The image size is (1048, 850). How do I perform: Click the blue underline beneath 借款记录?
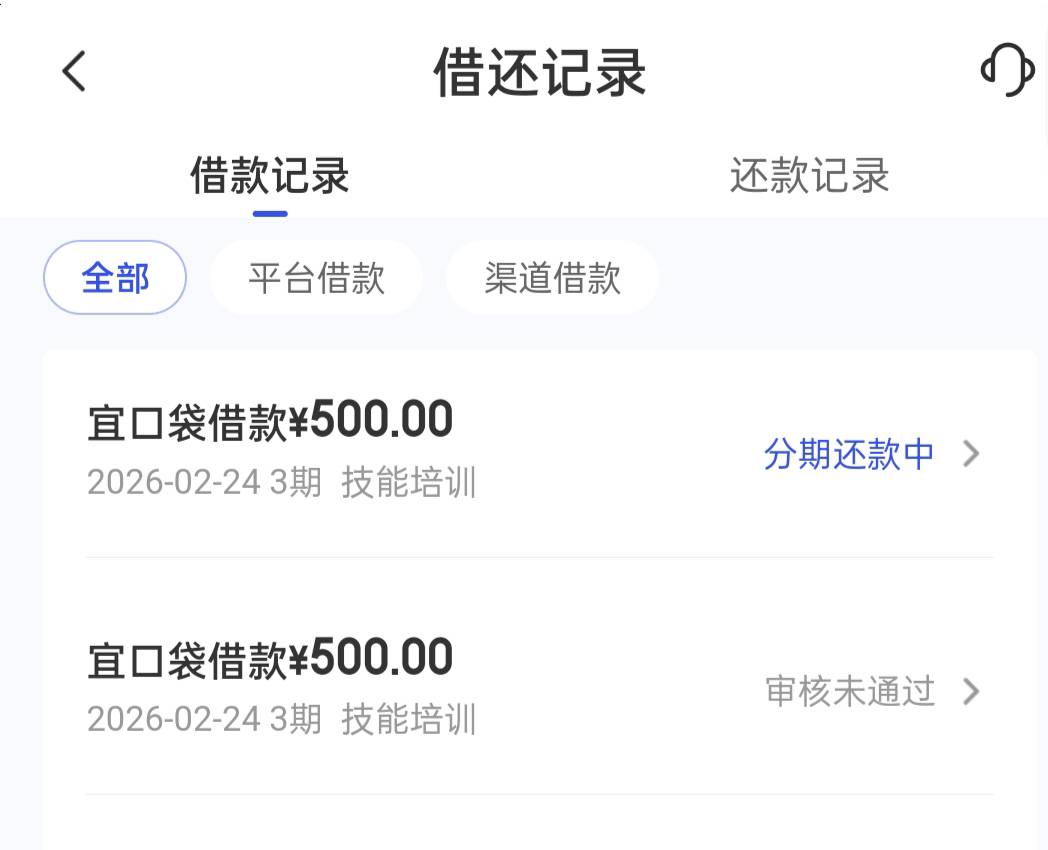click(x=270, y=213)
